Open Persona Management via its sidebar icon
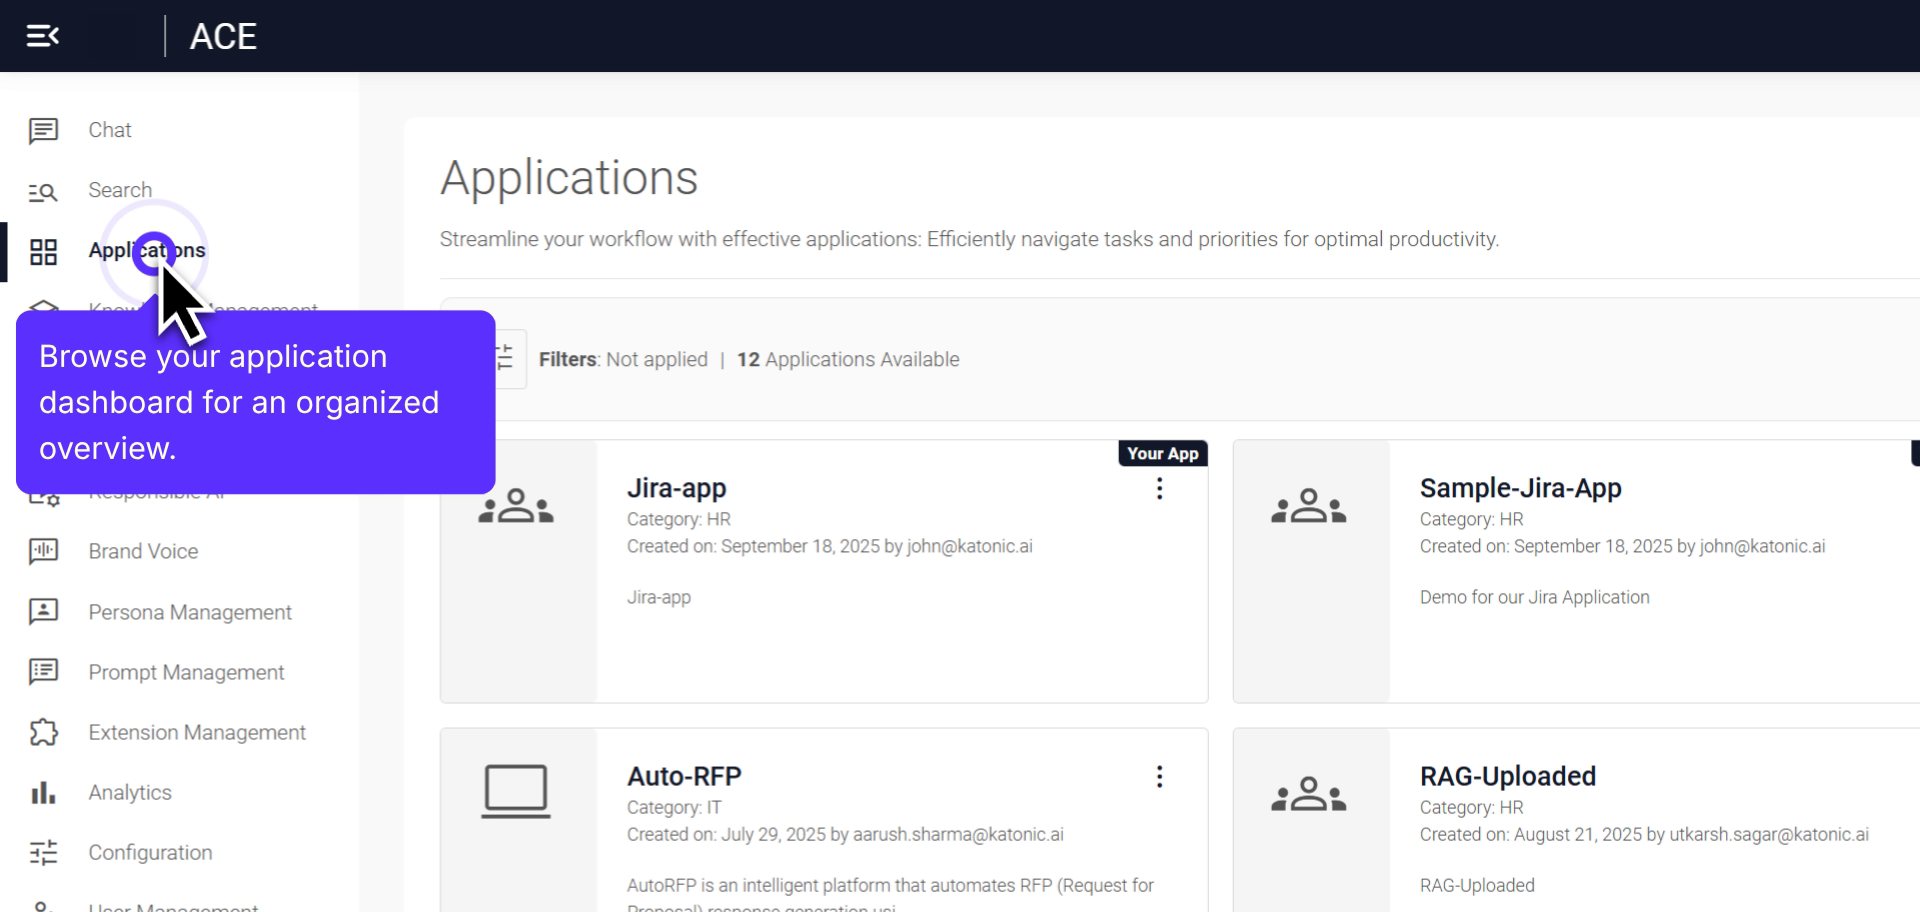Image resolution: width=1920 pixels, height=912 pixels. [43, 612]
